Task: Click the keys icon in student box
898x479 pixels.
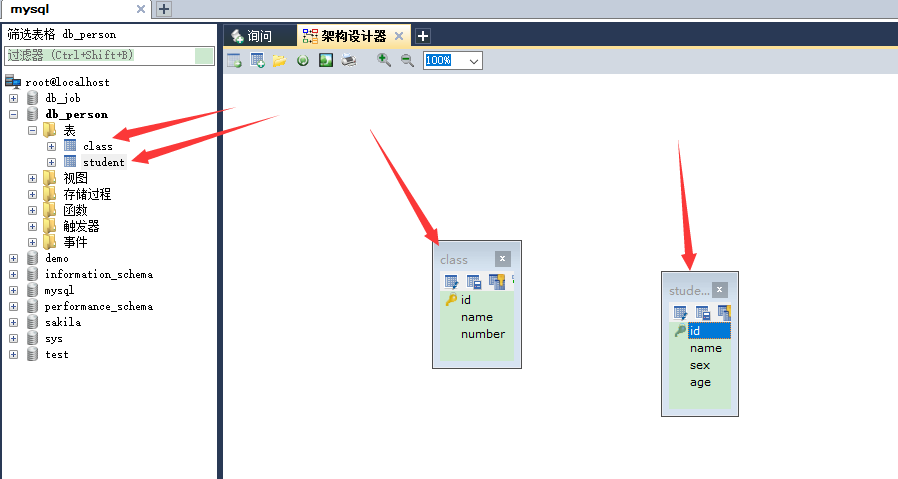Action: click(x=724, y=312)
